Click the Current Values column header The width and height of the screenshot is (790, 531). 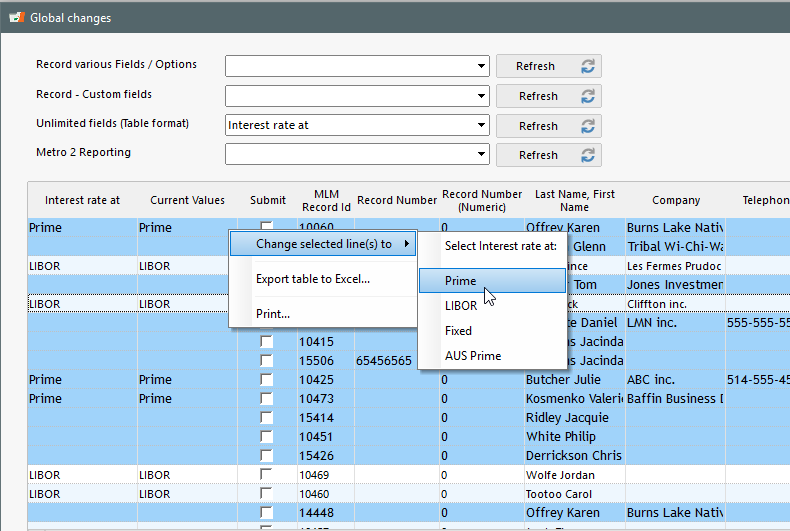point(187,200)
